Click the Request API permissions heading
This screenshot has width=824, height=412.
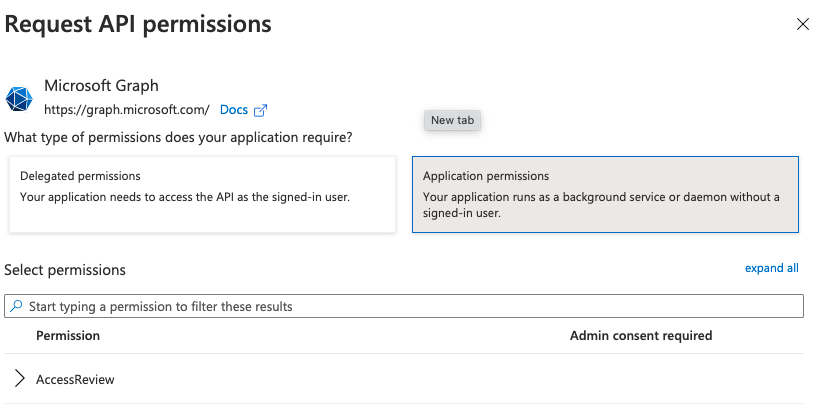[x=138, y=24]
